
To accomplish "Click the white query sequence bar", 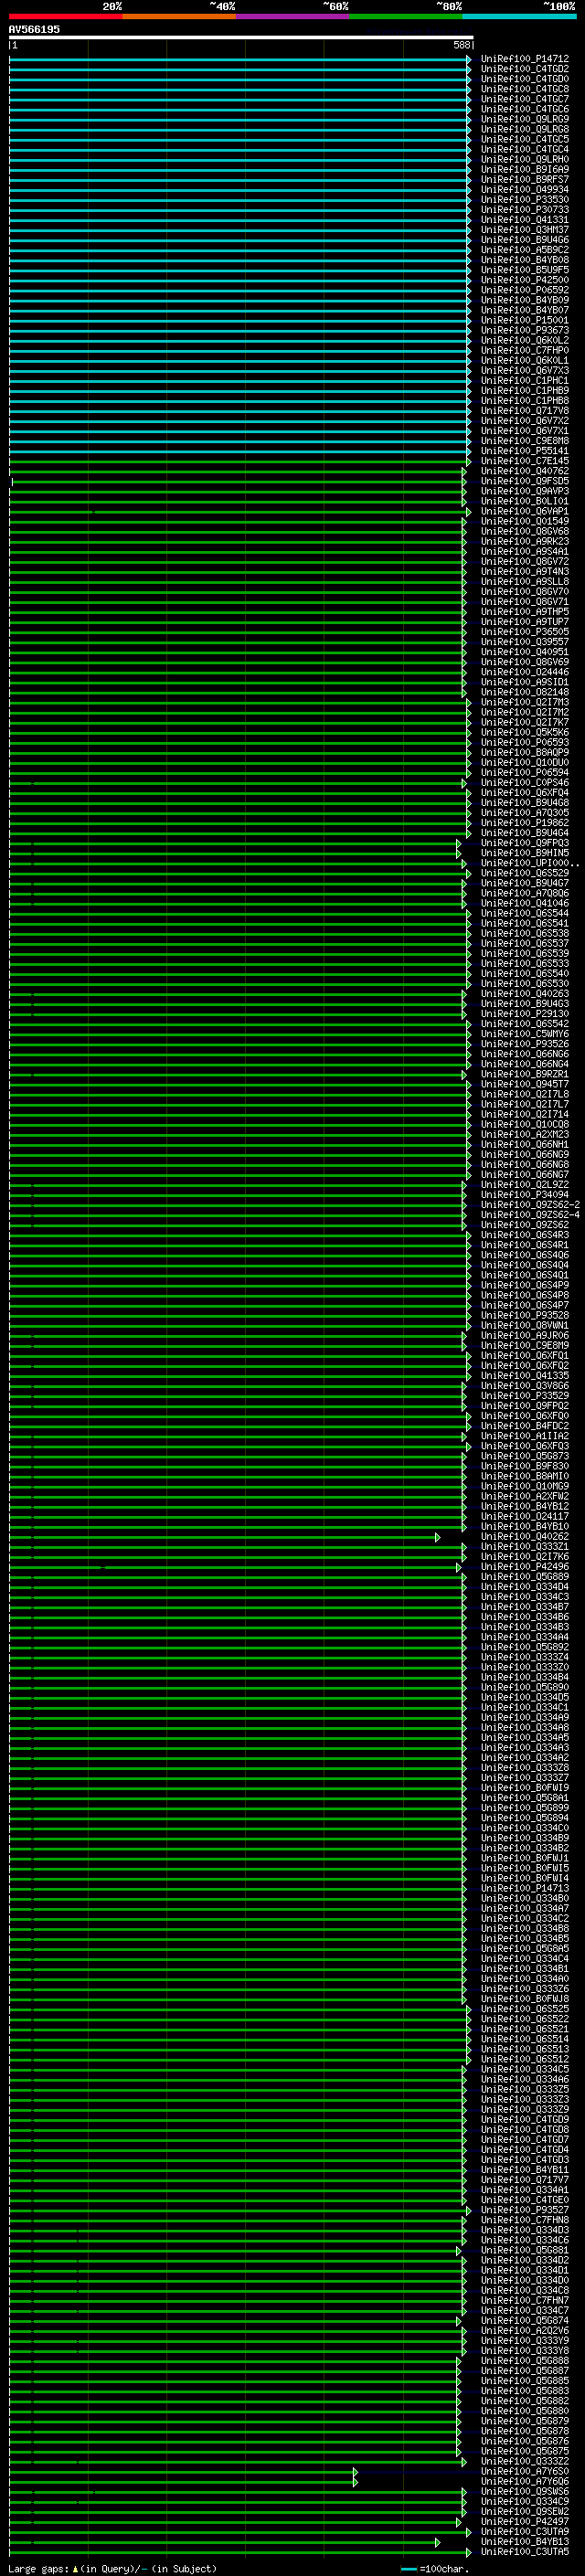I will tap(241, 37).
